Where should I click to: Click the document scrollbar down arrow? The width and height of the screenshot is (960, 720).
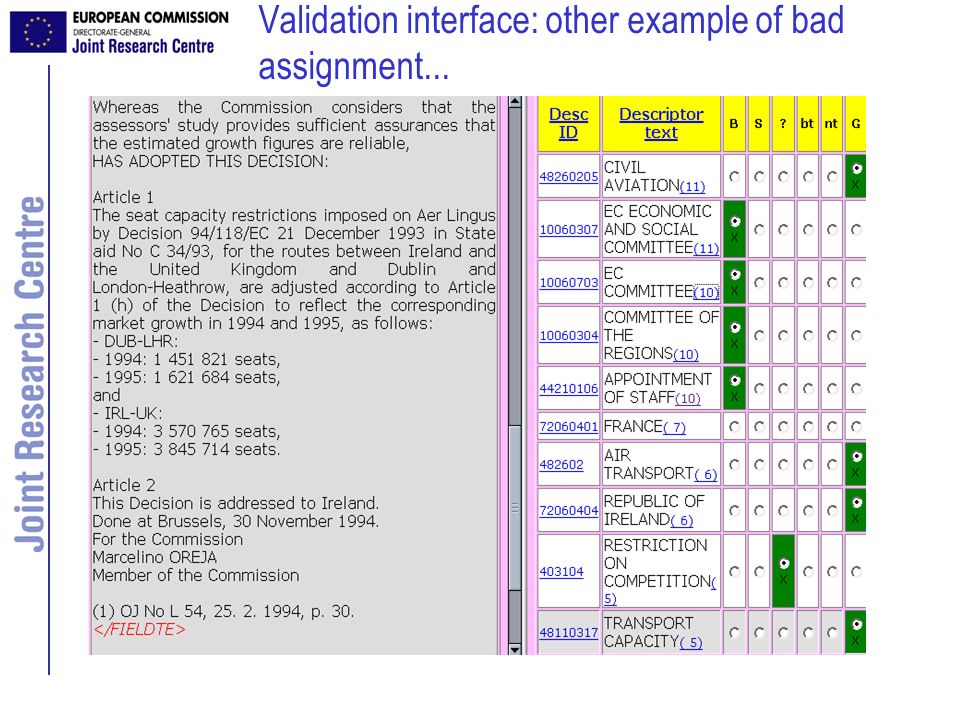click(x=515, y=649)
